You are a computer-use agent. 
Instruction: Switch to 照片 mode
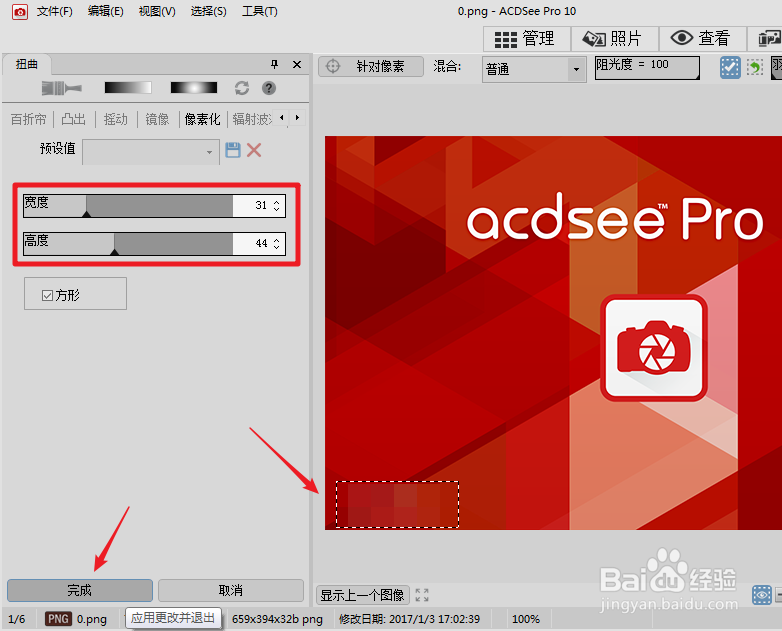point(614,39)
